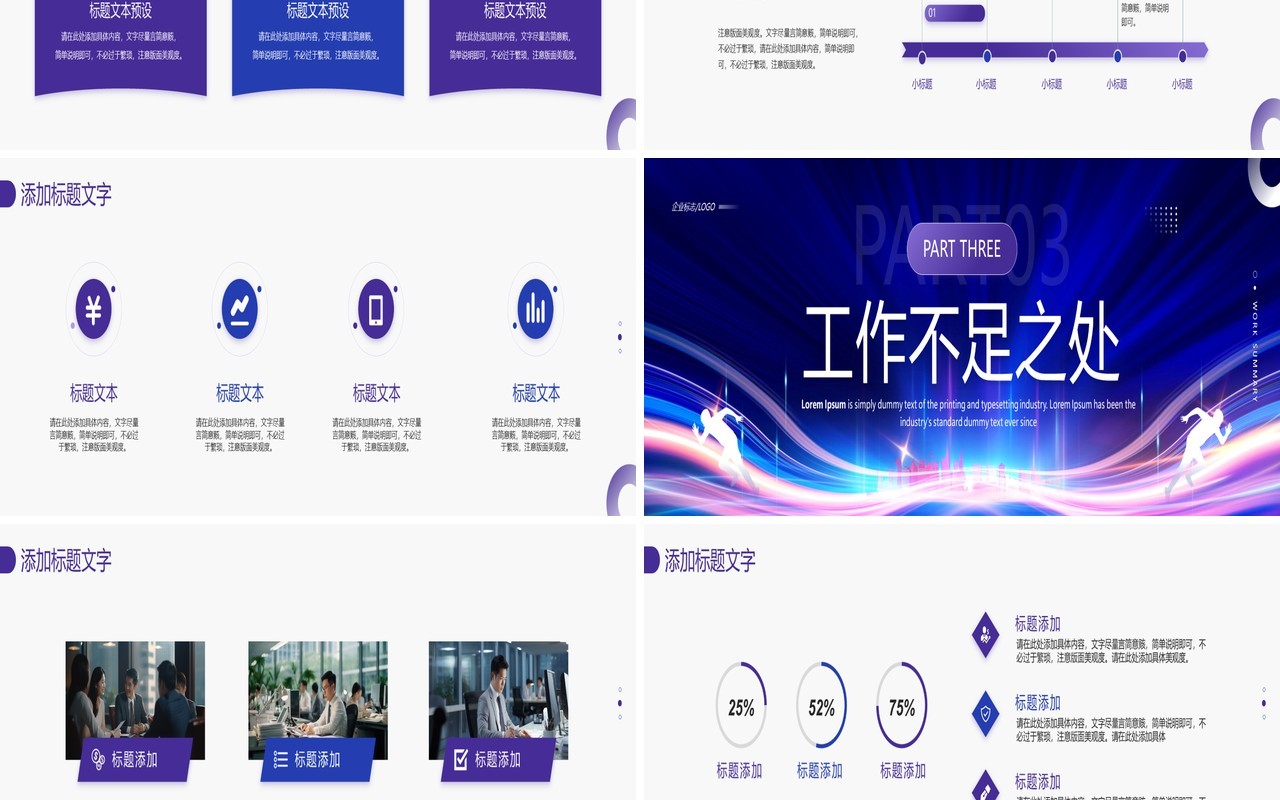Image resolution: width=1280 pixels, height=800 pixels.
Task: Click the vertical WORK SUMMARY text
Action: tap(1255, 351)
